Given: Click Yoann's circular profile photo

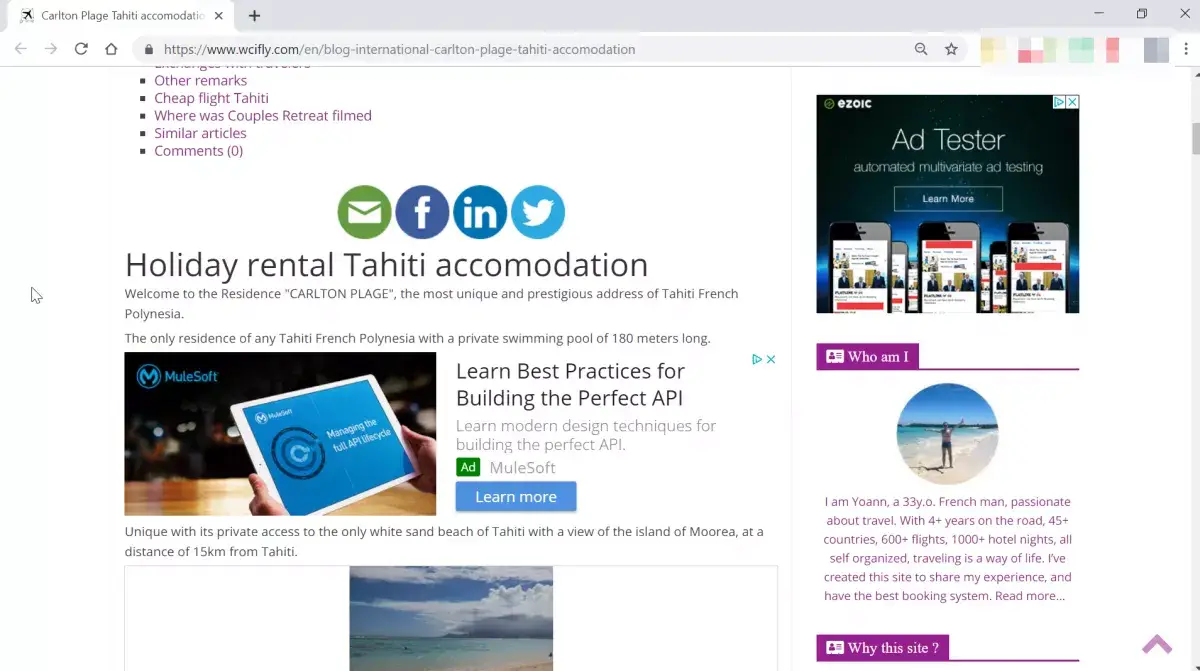Looking at the screenshot, I should click(x=947, y=434).
